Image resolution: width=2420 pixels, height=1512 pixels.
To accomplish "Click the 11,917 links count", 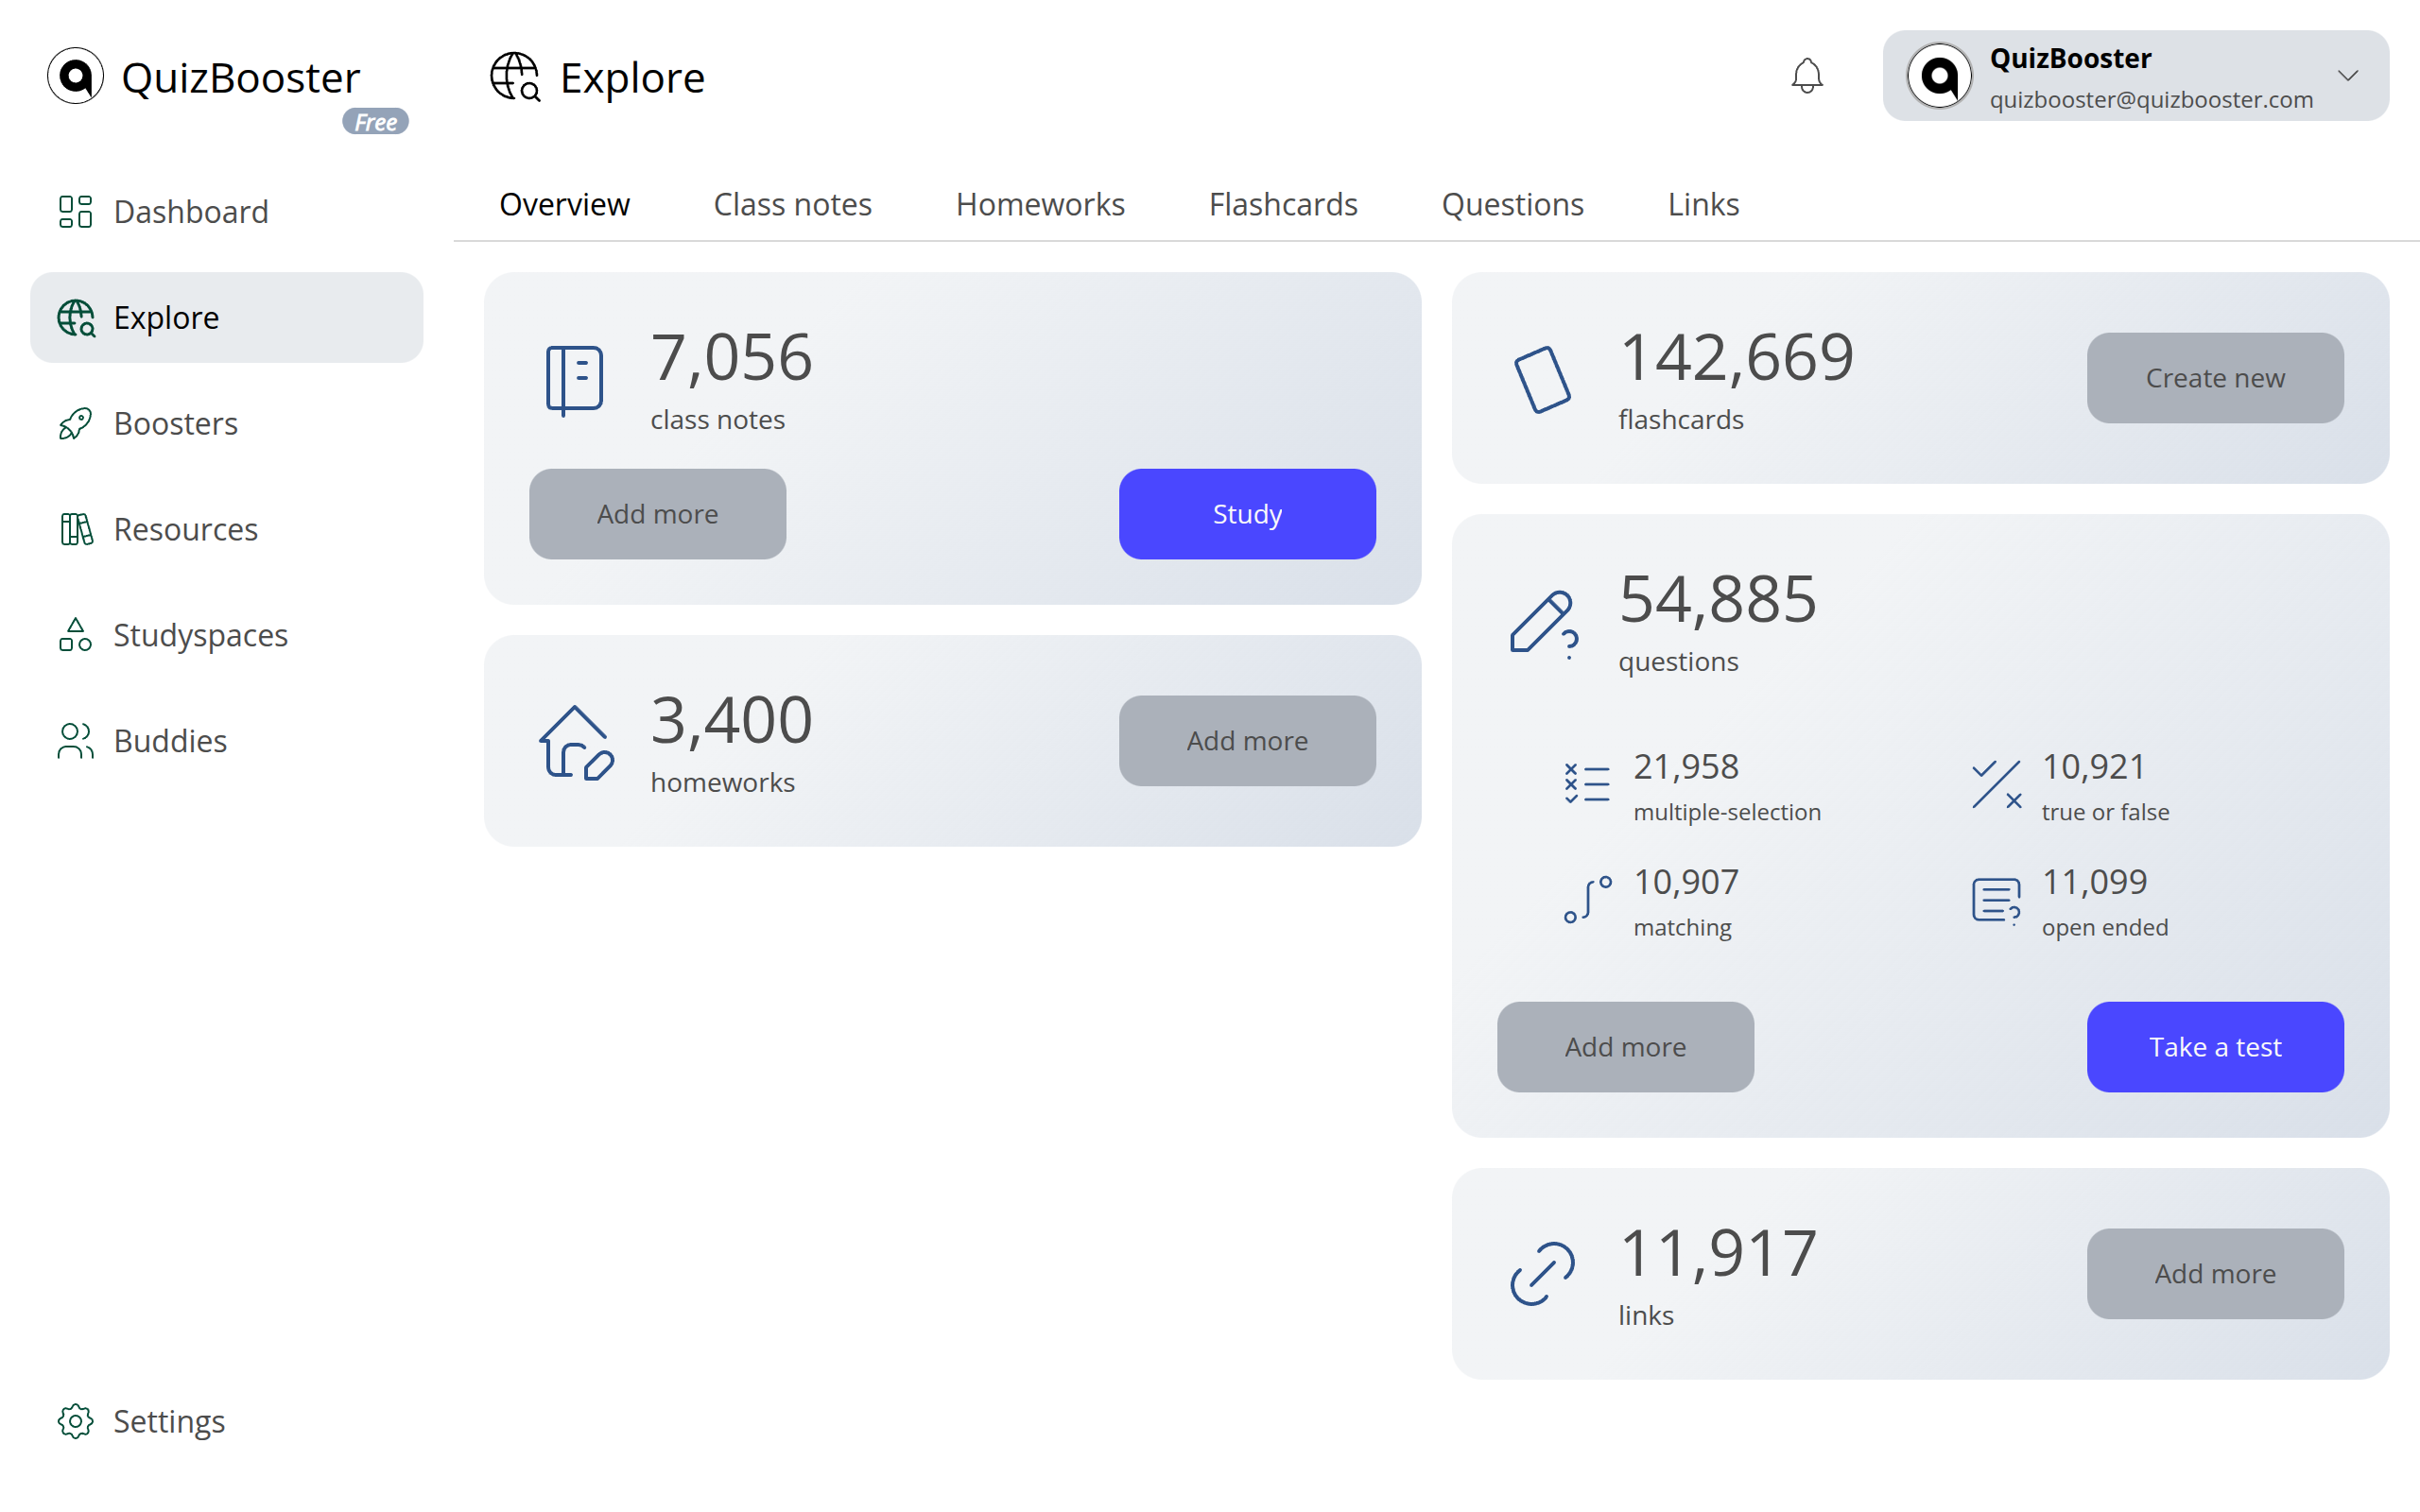I will (x=1717, y=1254).
